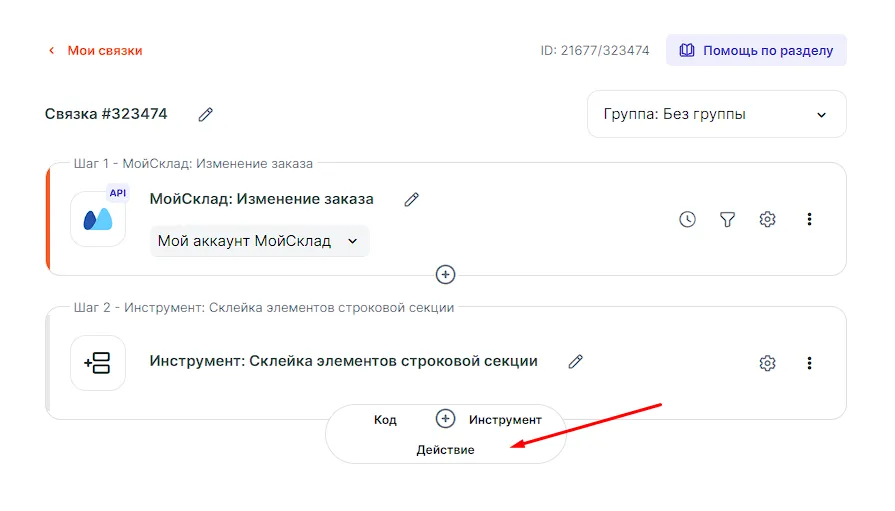Open the filter funnel icon in step 1

728,220
